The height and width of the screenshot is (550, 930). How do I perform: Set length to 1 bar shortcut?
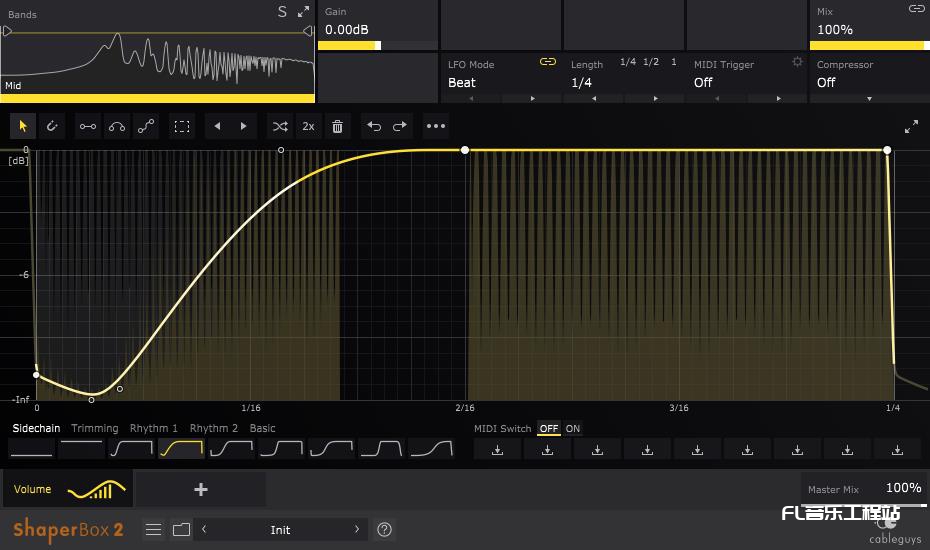[x=674, y=62]
